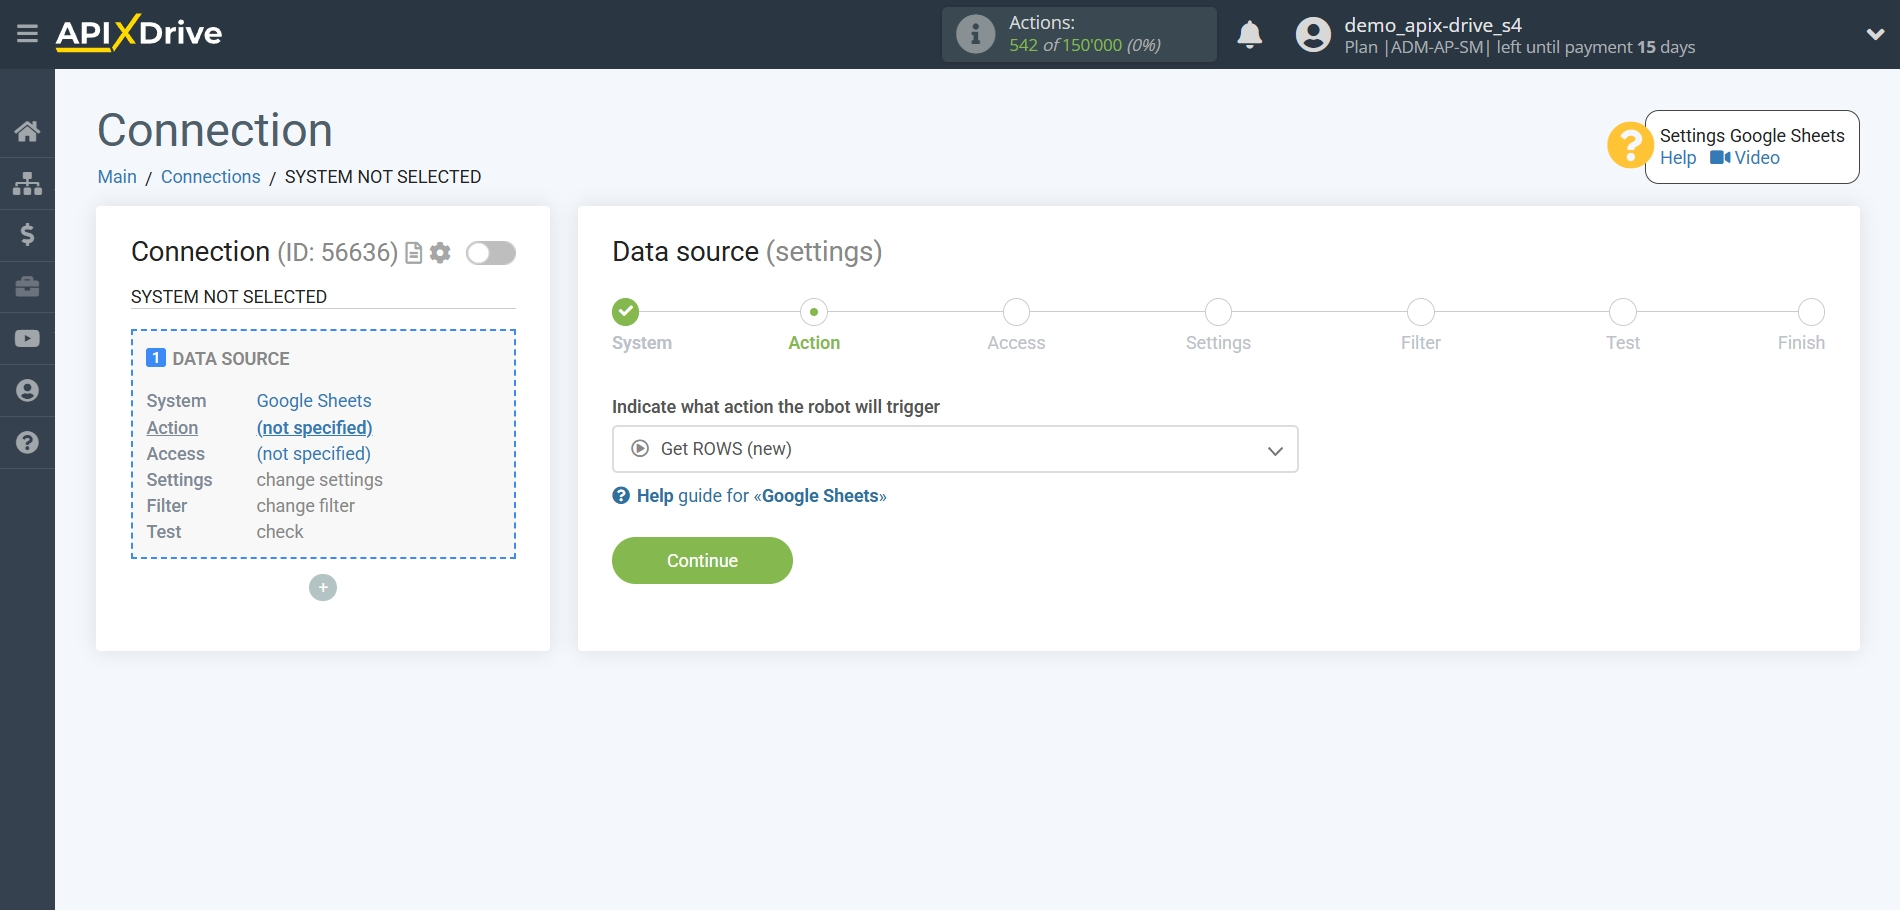Open the Get ROWS action dropdown

953,448
